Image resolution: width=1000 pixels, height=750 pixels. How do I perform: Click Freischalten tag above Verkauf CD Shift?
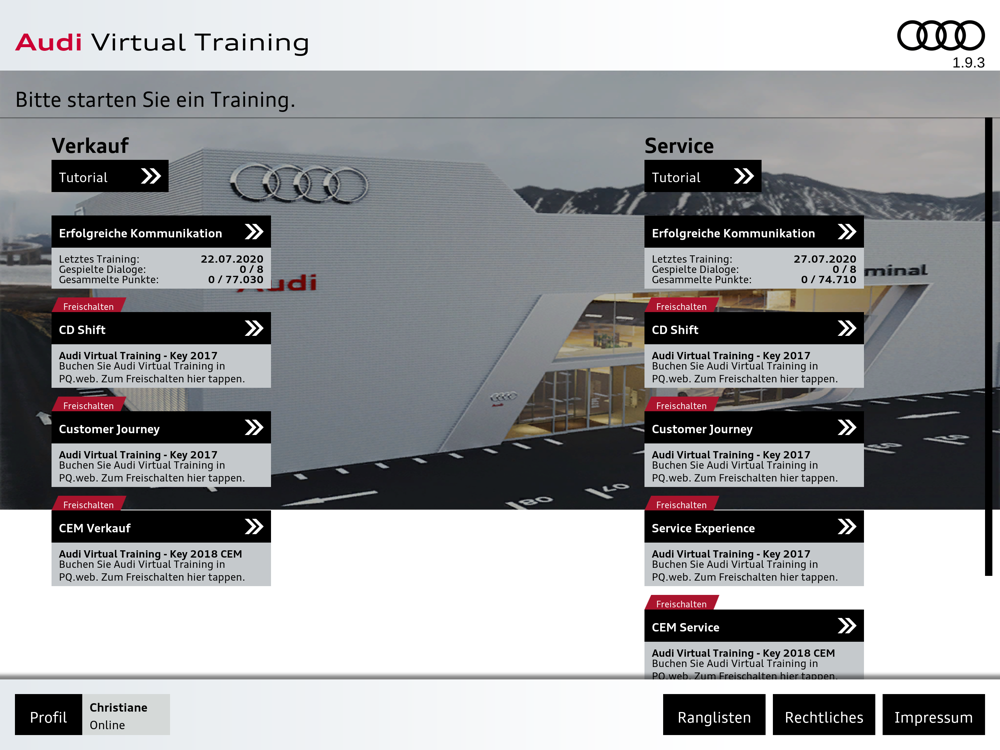[89, 305]
